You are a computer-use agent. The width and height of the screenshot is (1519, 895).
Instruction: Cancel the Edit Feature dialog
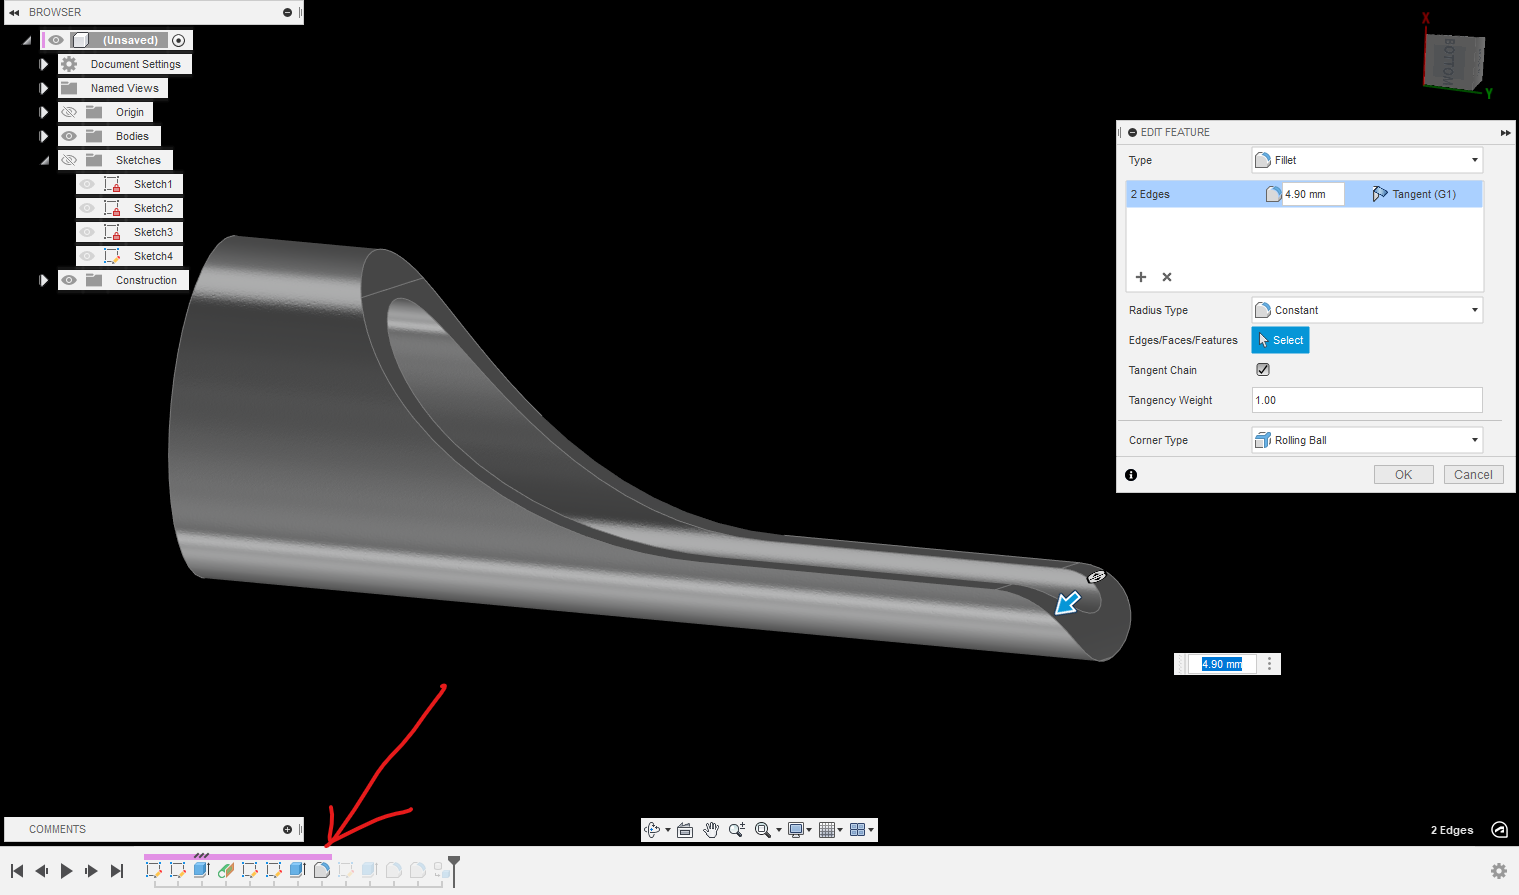1473,474
